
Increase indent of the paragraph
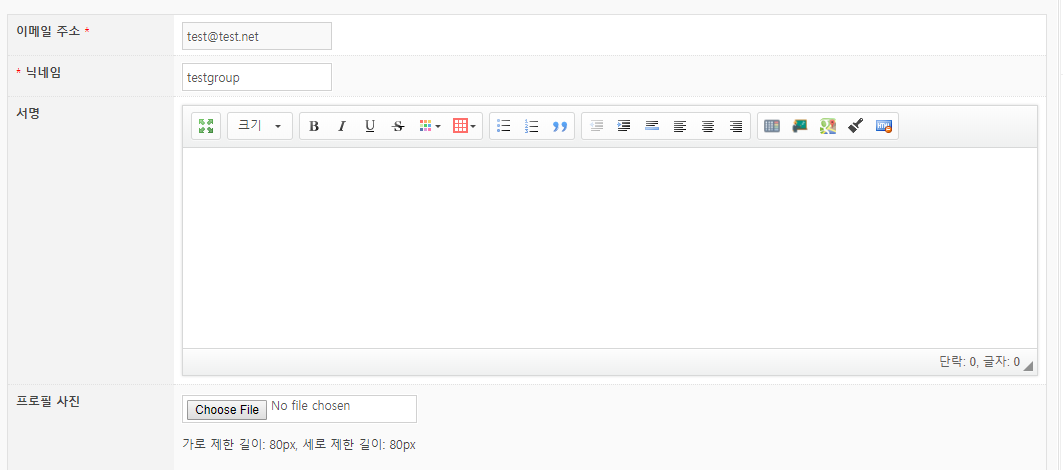point(624,126)
